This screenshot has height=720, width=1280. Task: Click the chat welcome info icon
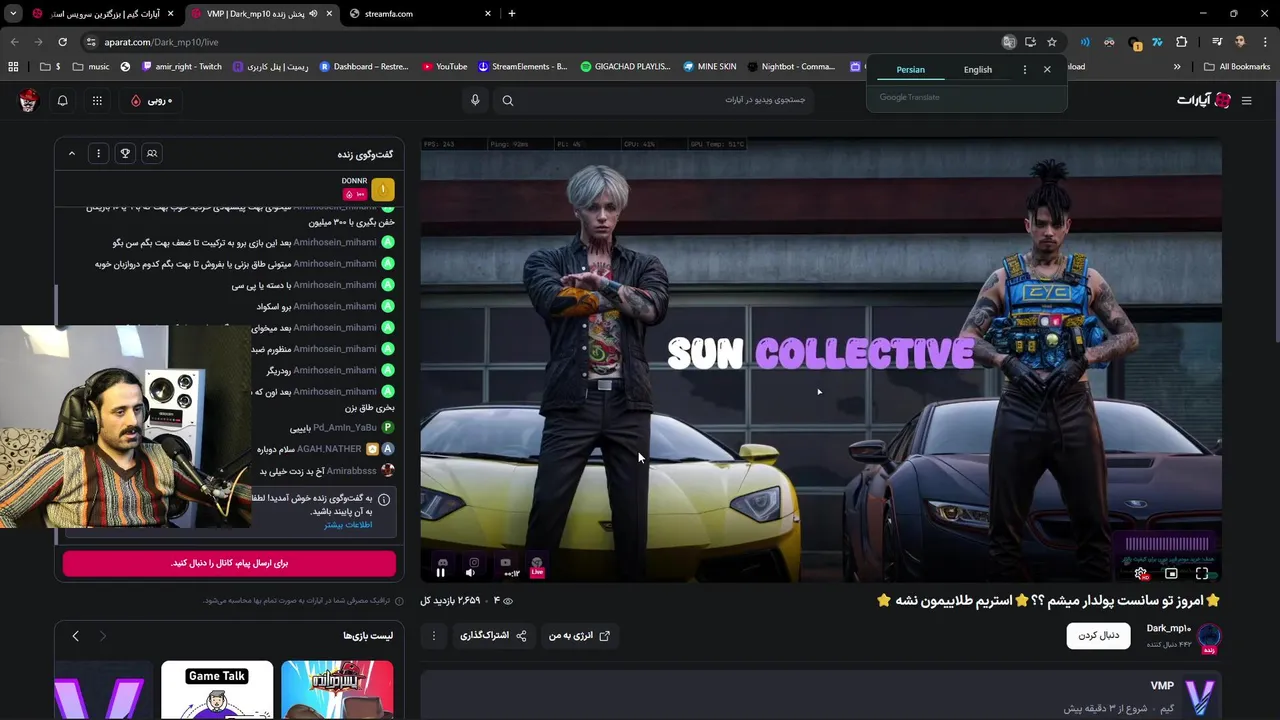(x=384, y=499)
